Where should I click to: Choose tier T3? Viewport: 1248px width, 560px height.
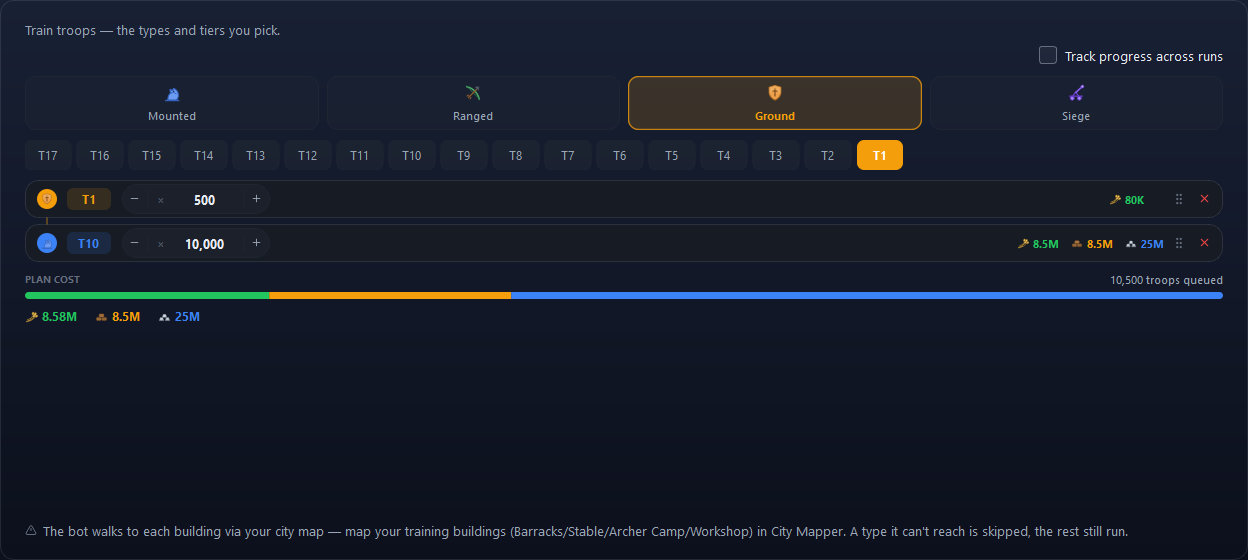776,155
